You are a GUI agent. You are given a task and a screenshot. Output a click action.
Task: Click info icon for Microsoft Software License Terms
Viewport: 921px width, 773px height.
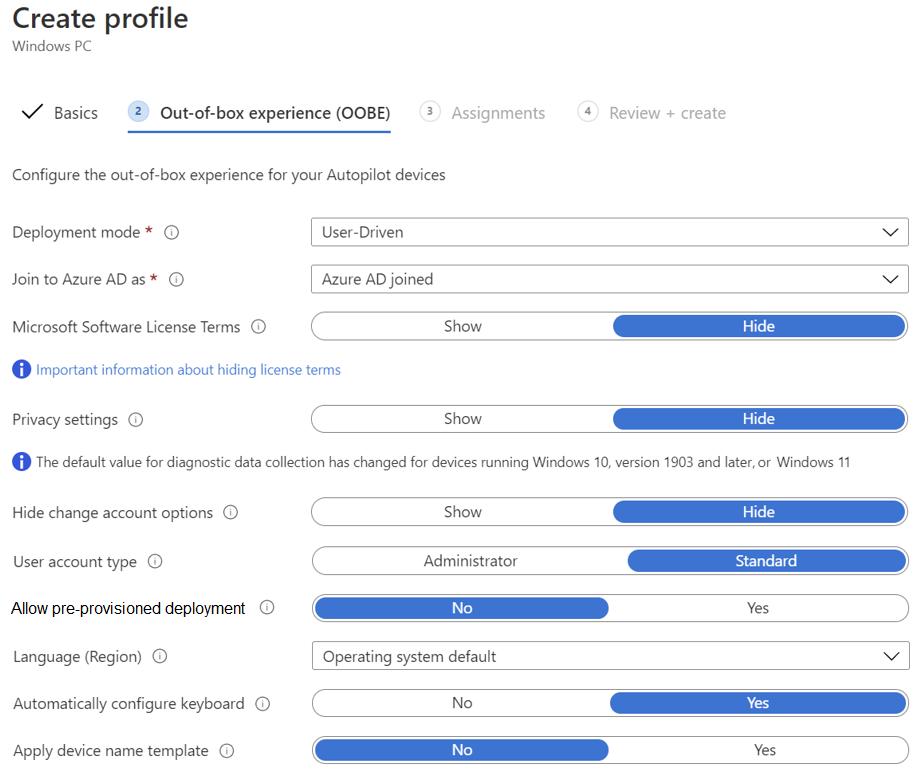tap(258, 327)
